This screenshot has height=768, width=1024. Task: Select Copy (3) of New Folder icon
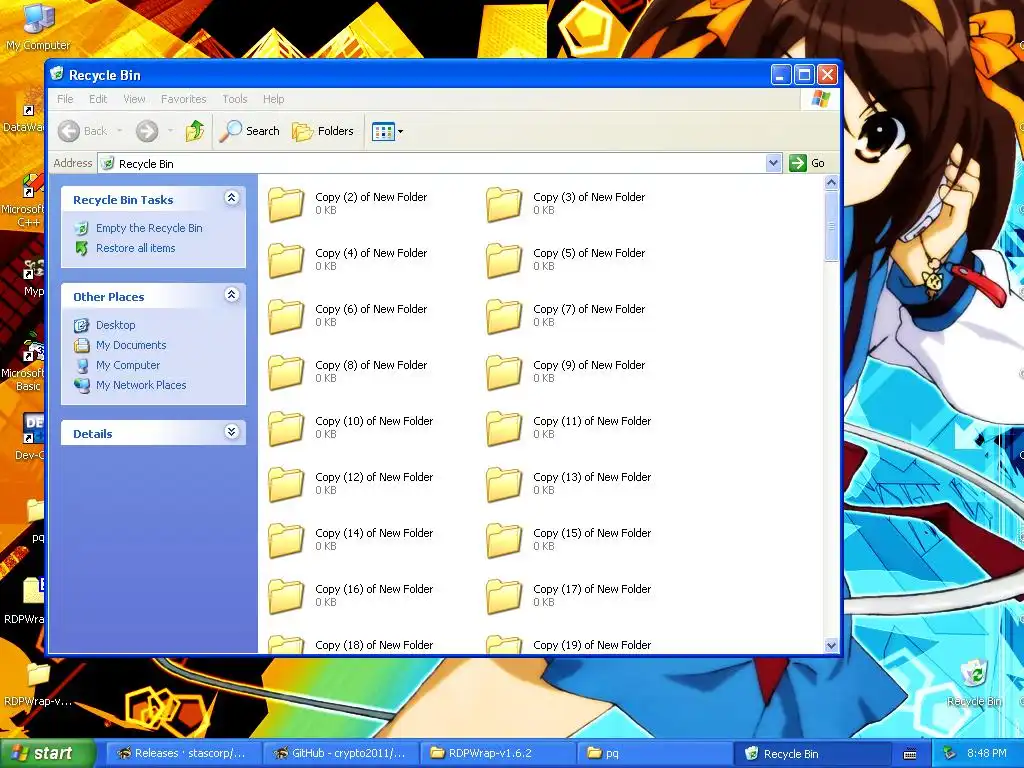tap(504, 204)
